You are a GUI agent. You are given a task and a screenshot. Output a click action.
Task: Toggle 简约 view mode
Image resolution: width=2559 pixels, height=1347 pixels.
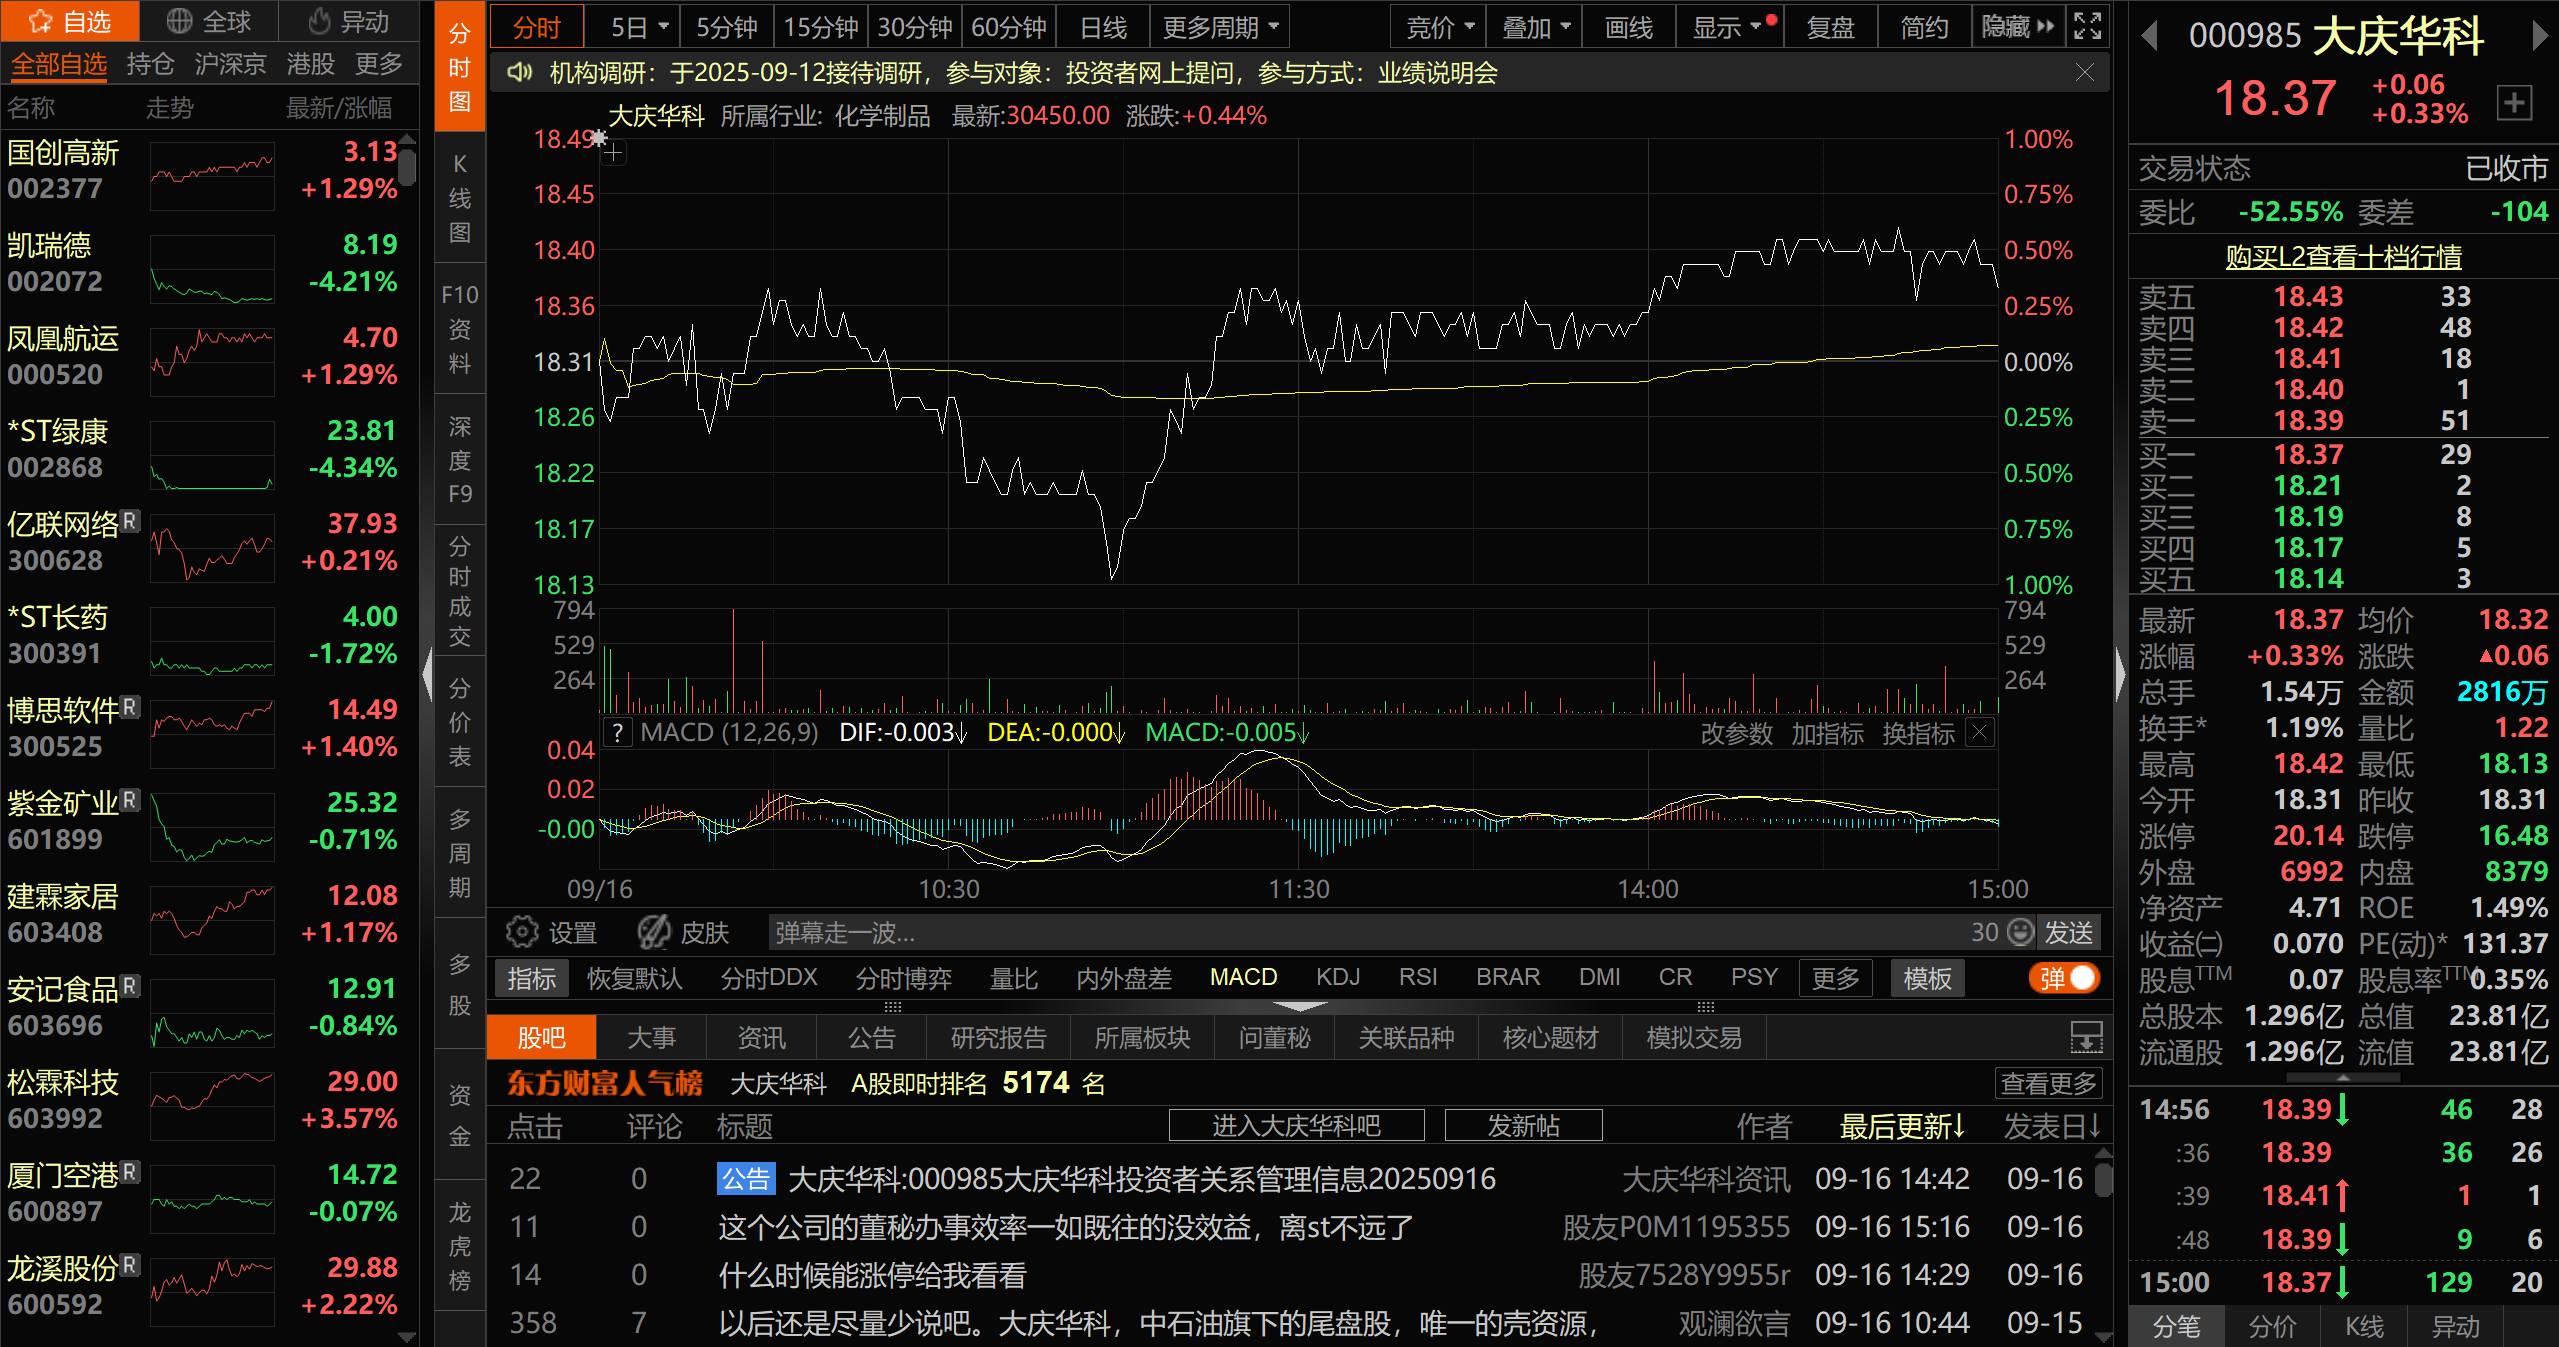tap(1924, 27)
